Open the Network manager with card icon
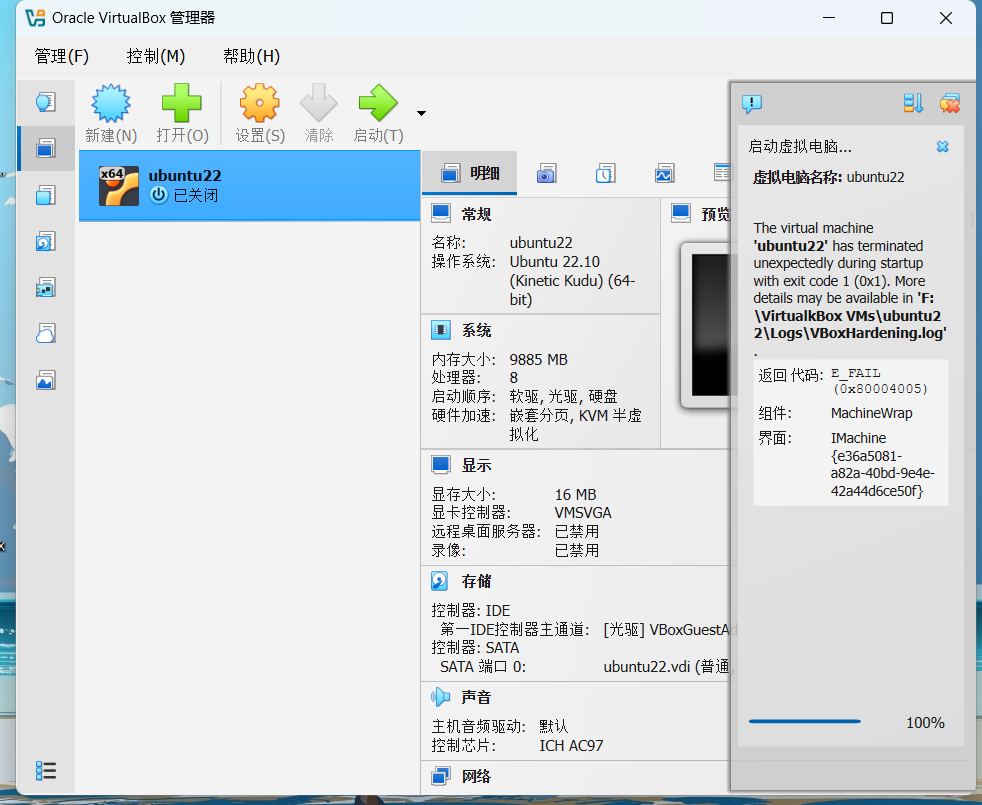 [46, 288]
